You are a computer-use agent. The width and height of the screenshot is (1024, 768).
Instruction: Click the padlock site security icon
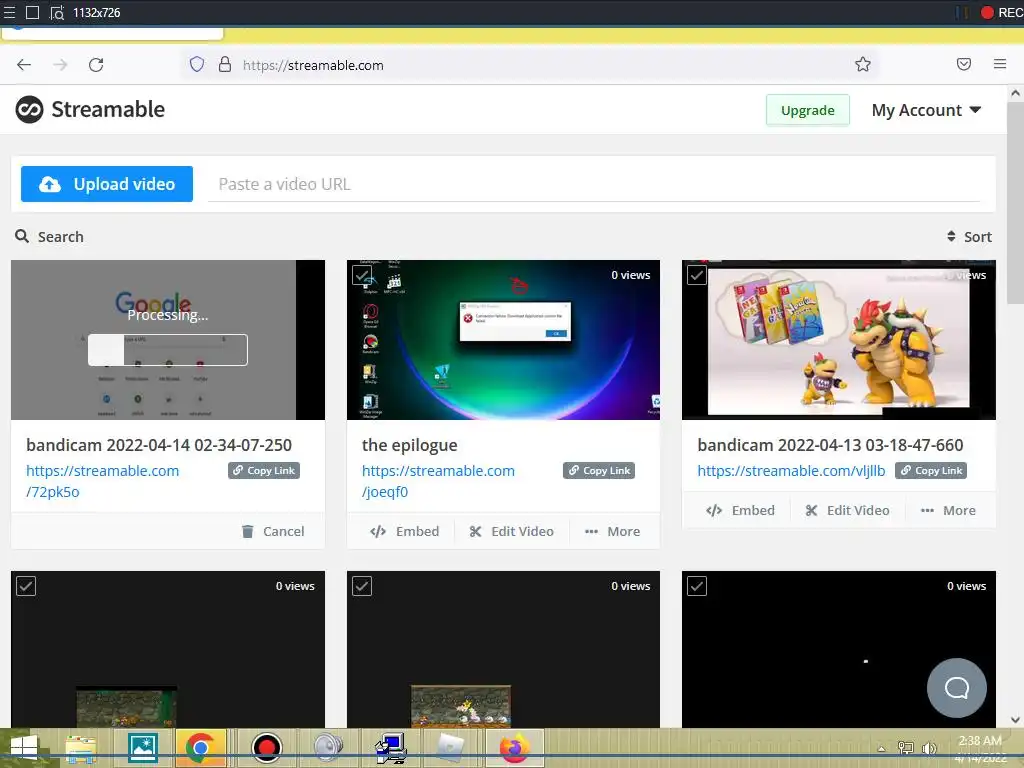(225, 64)
